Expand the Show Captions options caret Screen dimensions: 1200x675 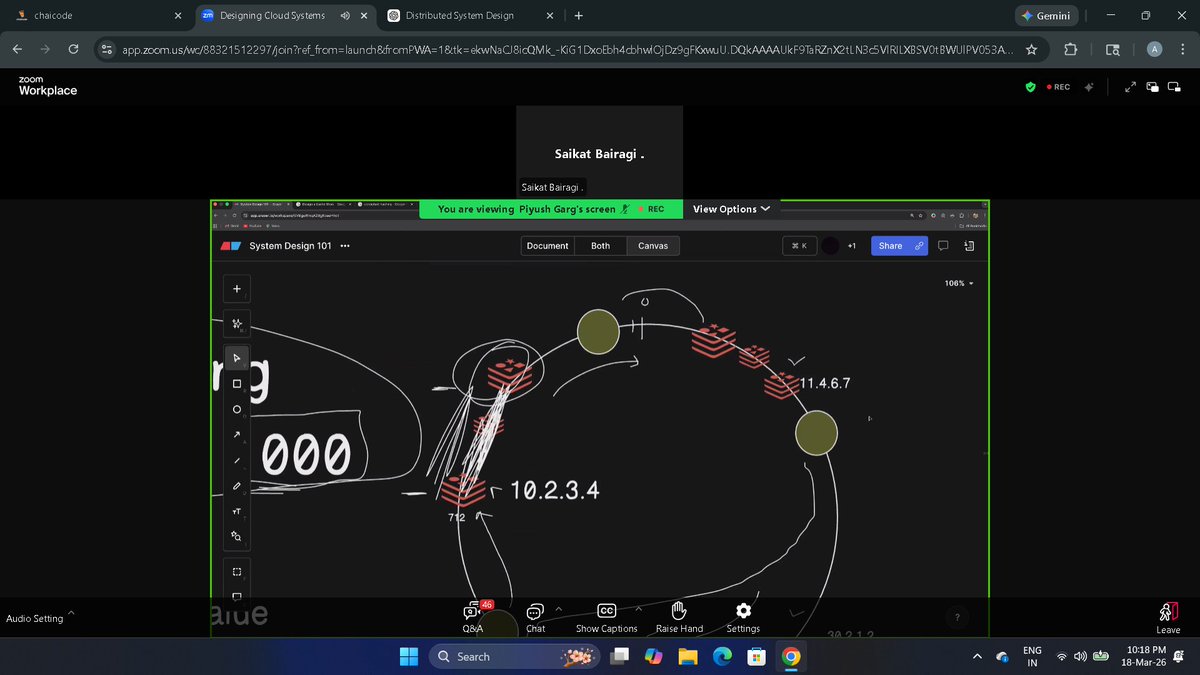(x=638, y=608)
